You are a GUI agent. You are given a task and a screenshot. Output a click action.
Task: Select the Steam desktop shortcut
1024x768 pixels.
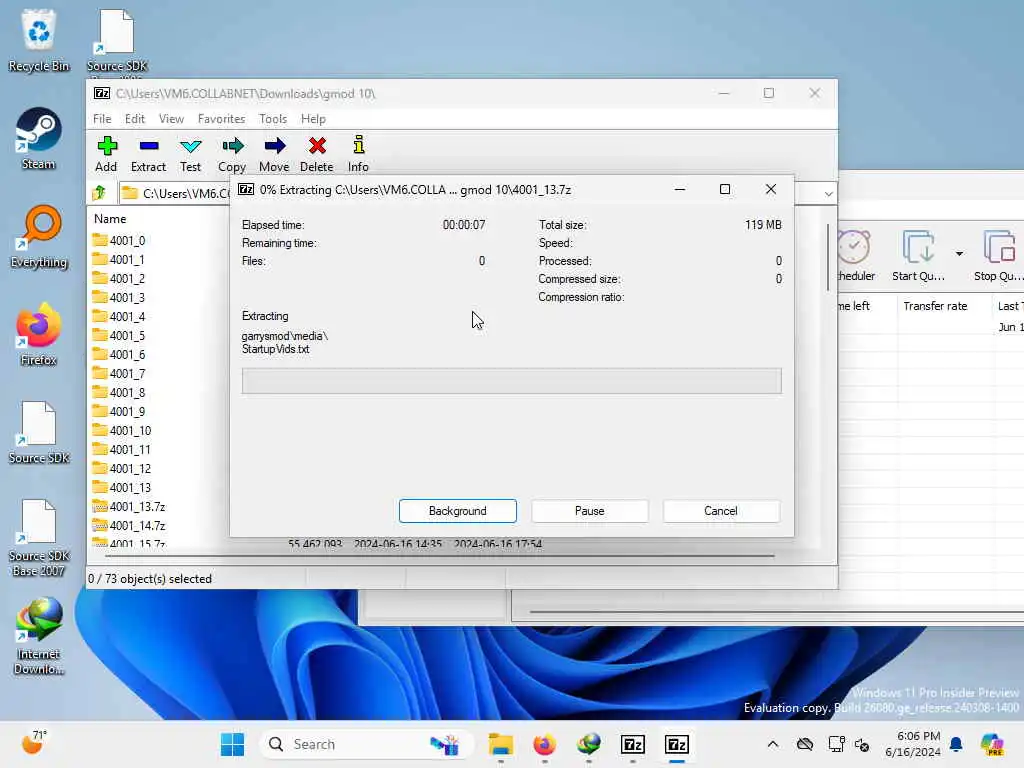point(39,139)
